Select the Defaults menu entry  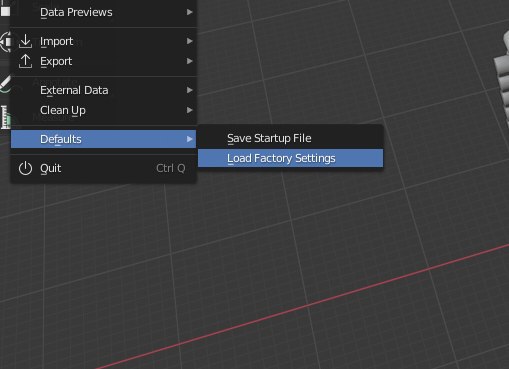pyautogui.click(x=104, y=139)
